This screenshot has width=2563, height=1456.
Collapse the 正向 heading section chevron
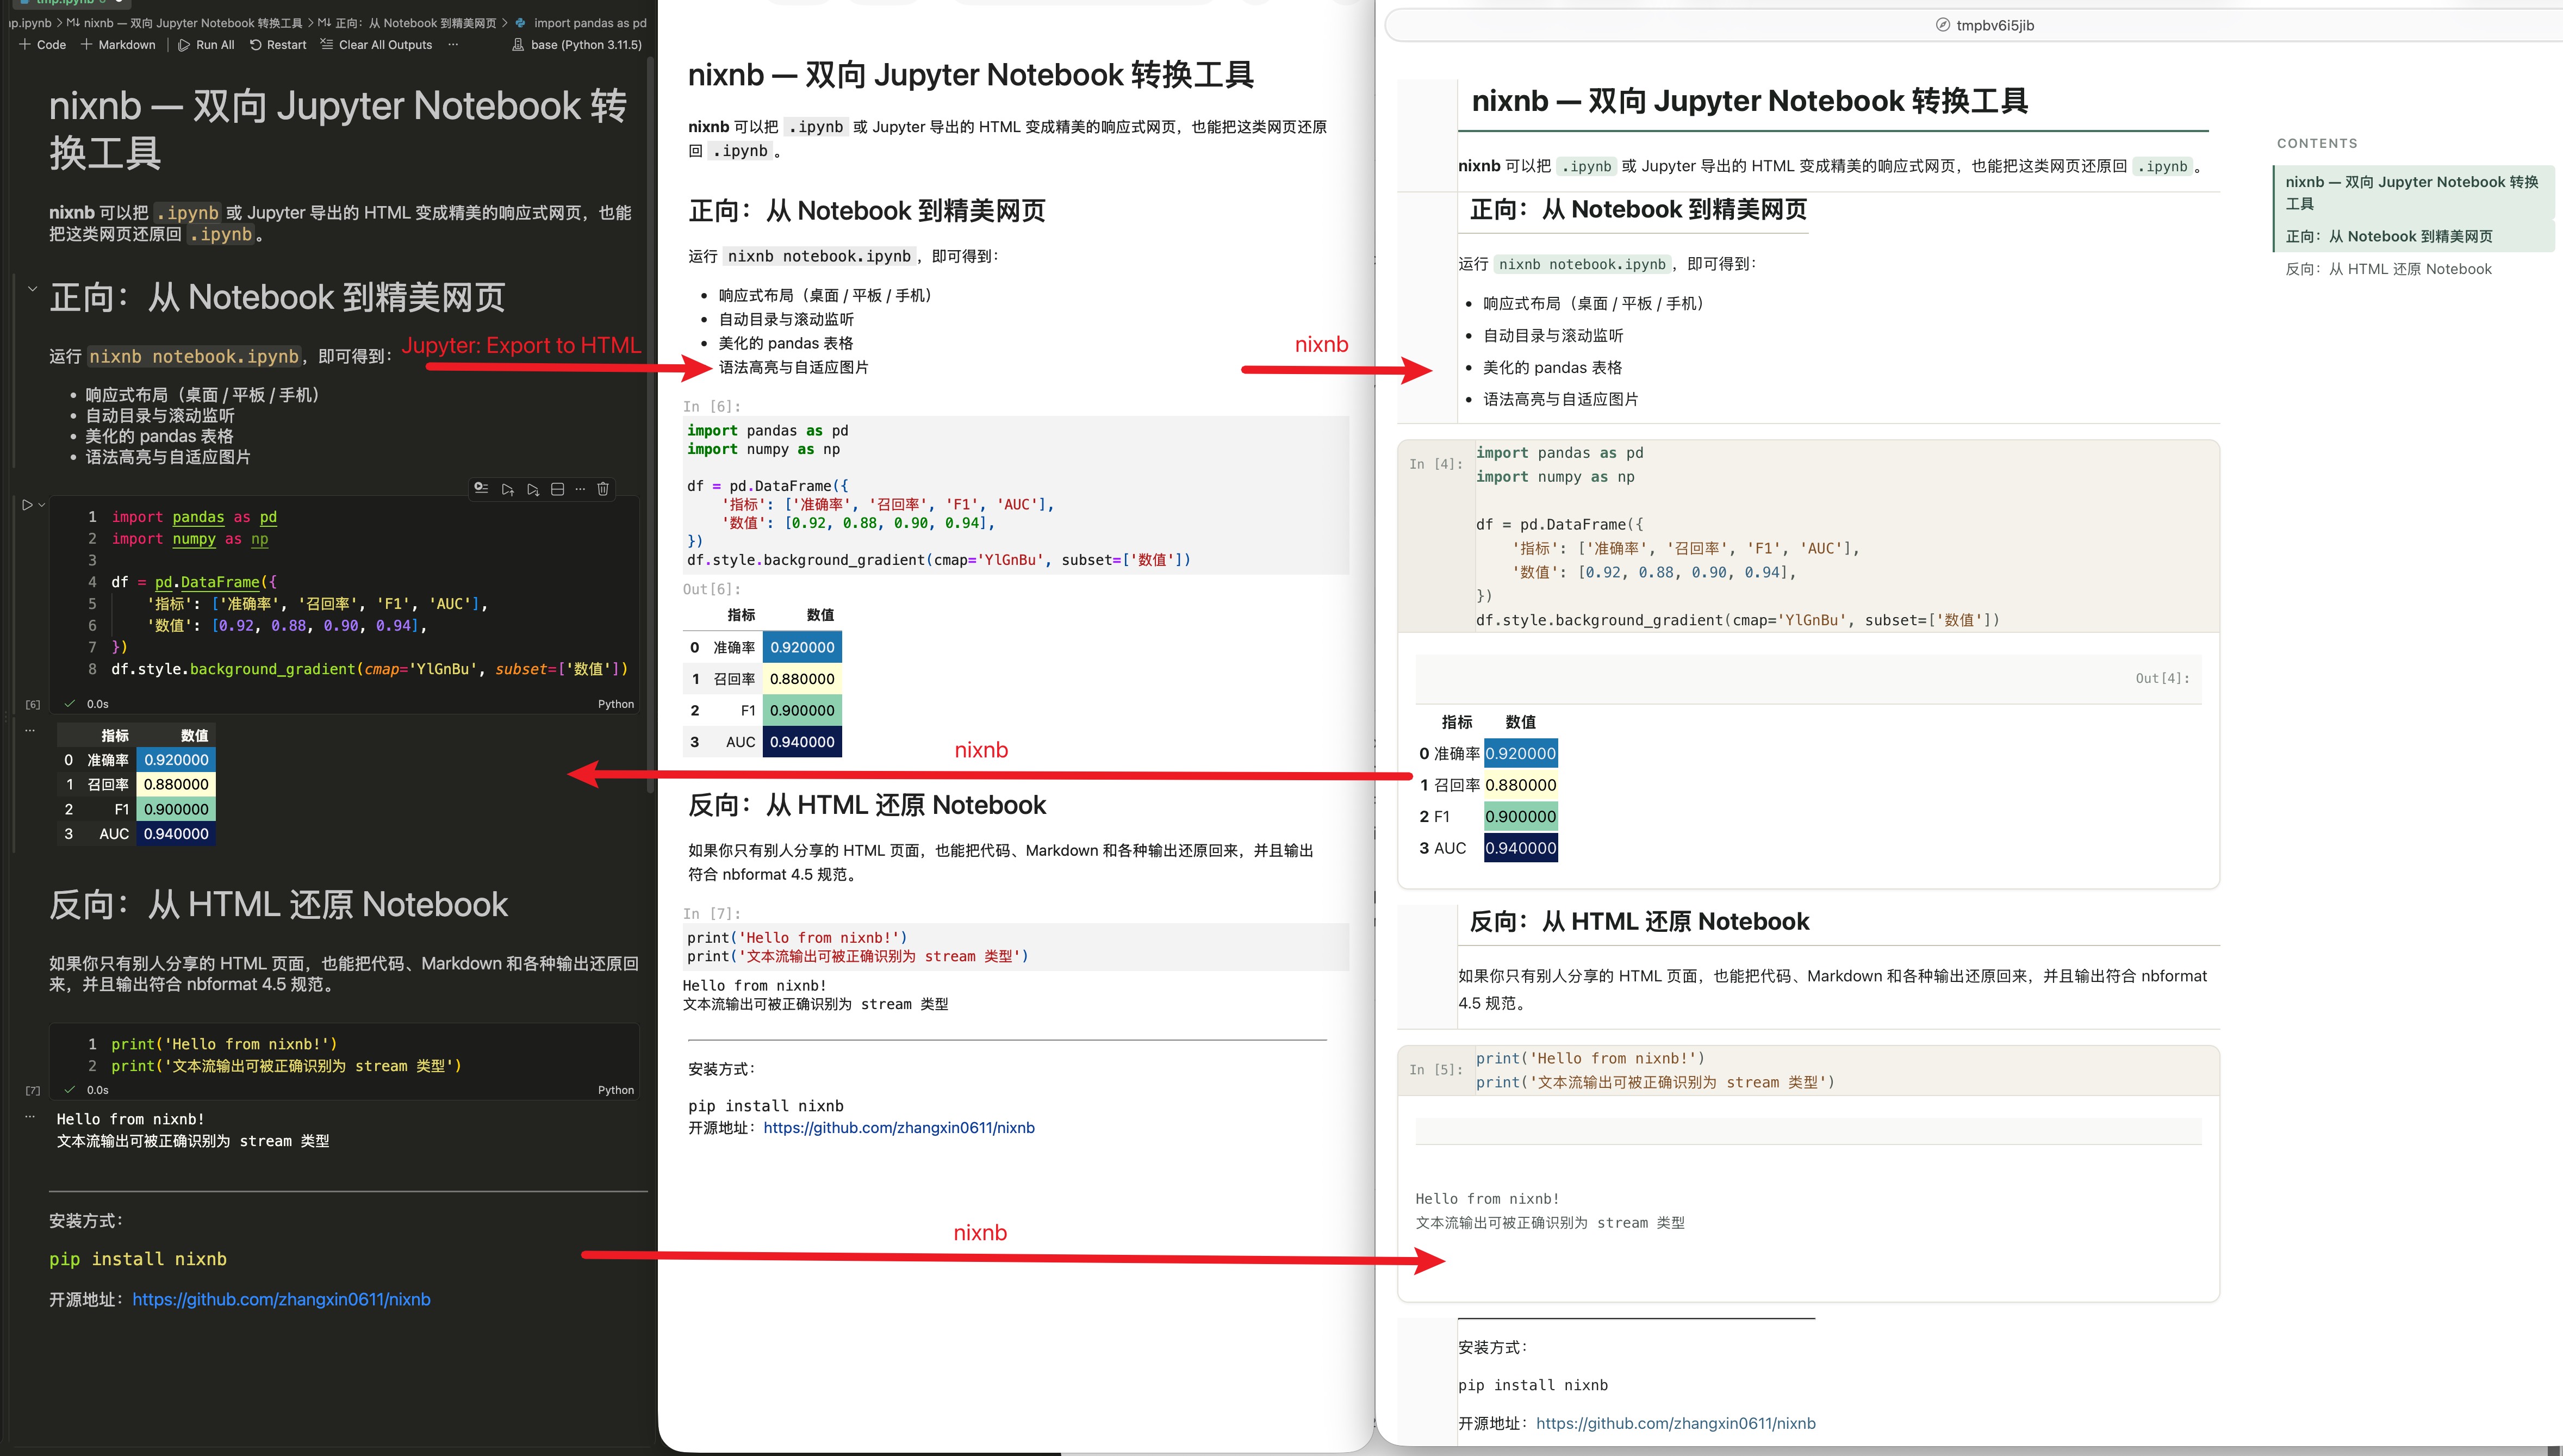32,289
